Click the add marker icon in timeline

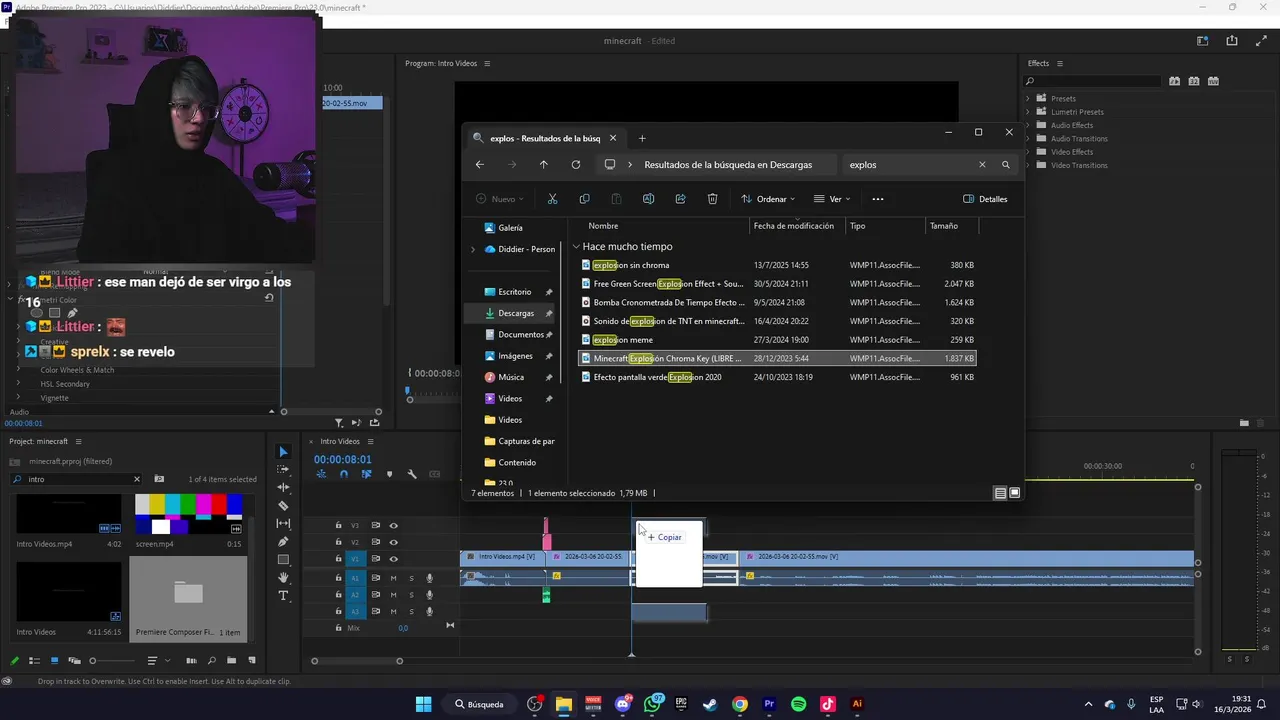(x=389, y=474)
